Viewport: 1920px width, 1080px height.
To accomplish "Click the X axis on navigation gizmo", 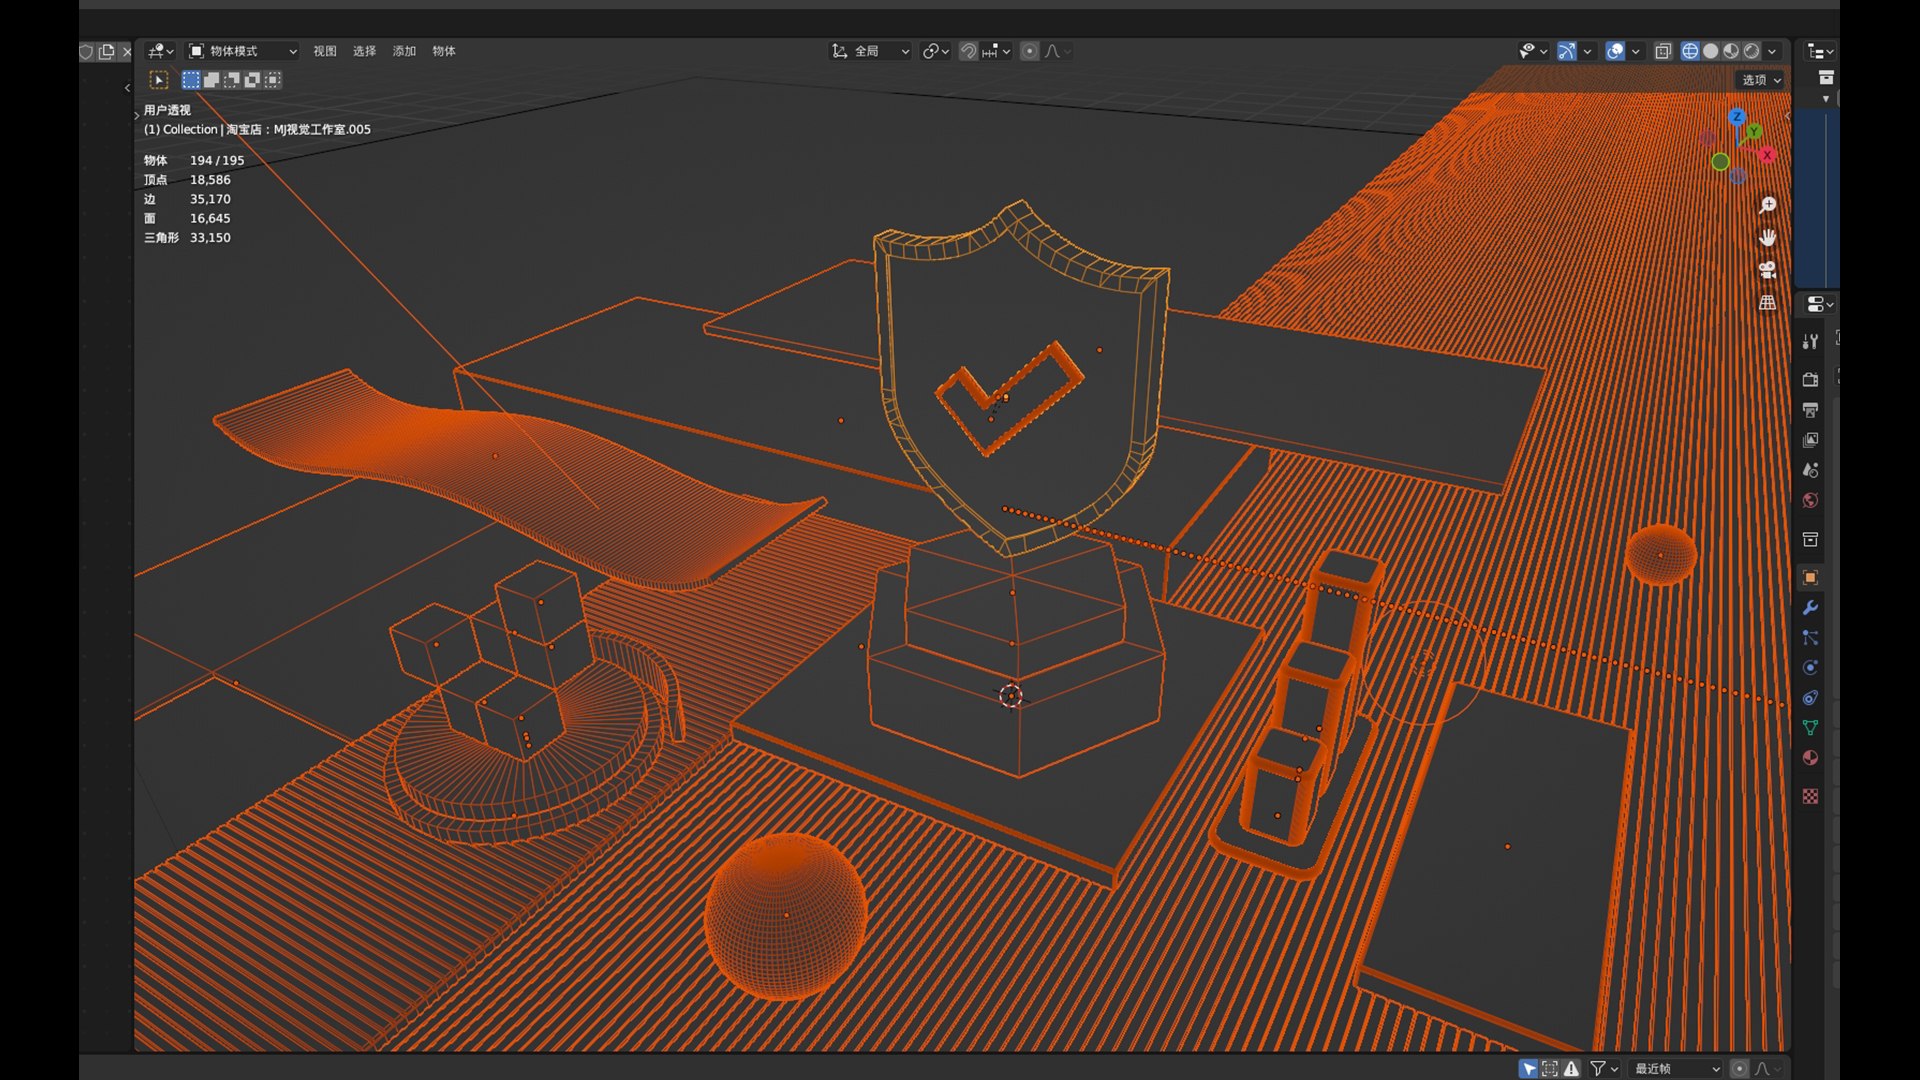I will 1768,155.
